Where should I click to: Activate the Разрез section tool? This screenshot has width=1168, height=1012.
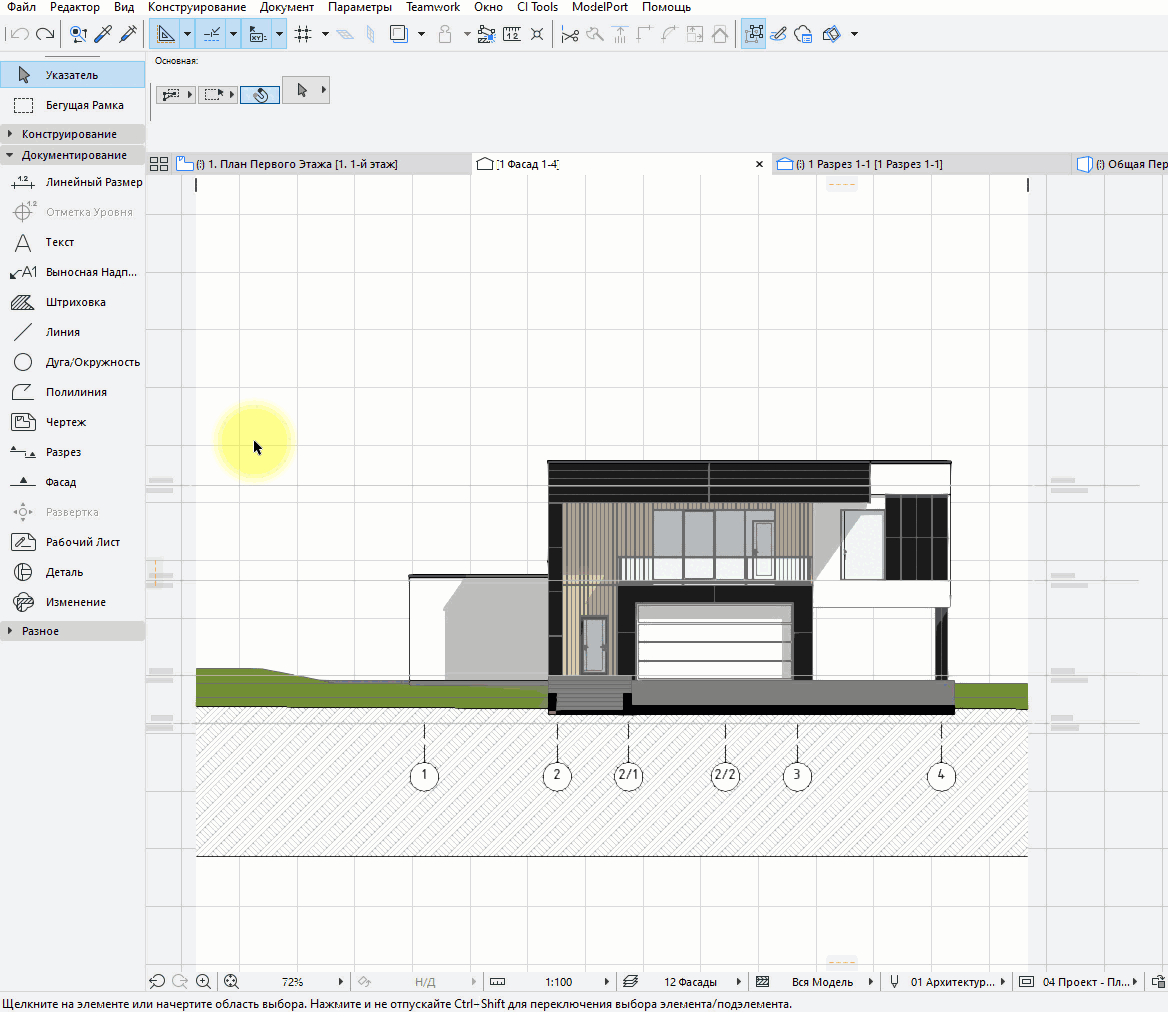tap(63, 452)
